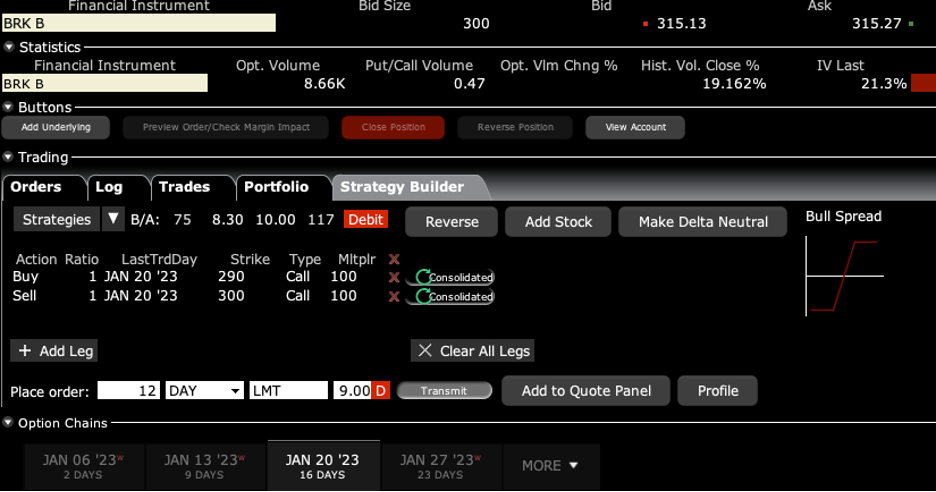
Task: Toggle the red D debit indicator
Action: (381, 390)
